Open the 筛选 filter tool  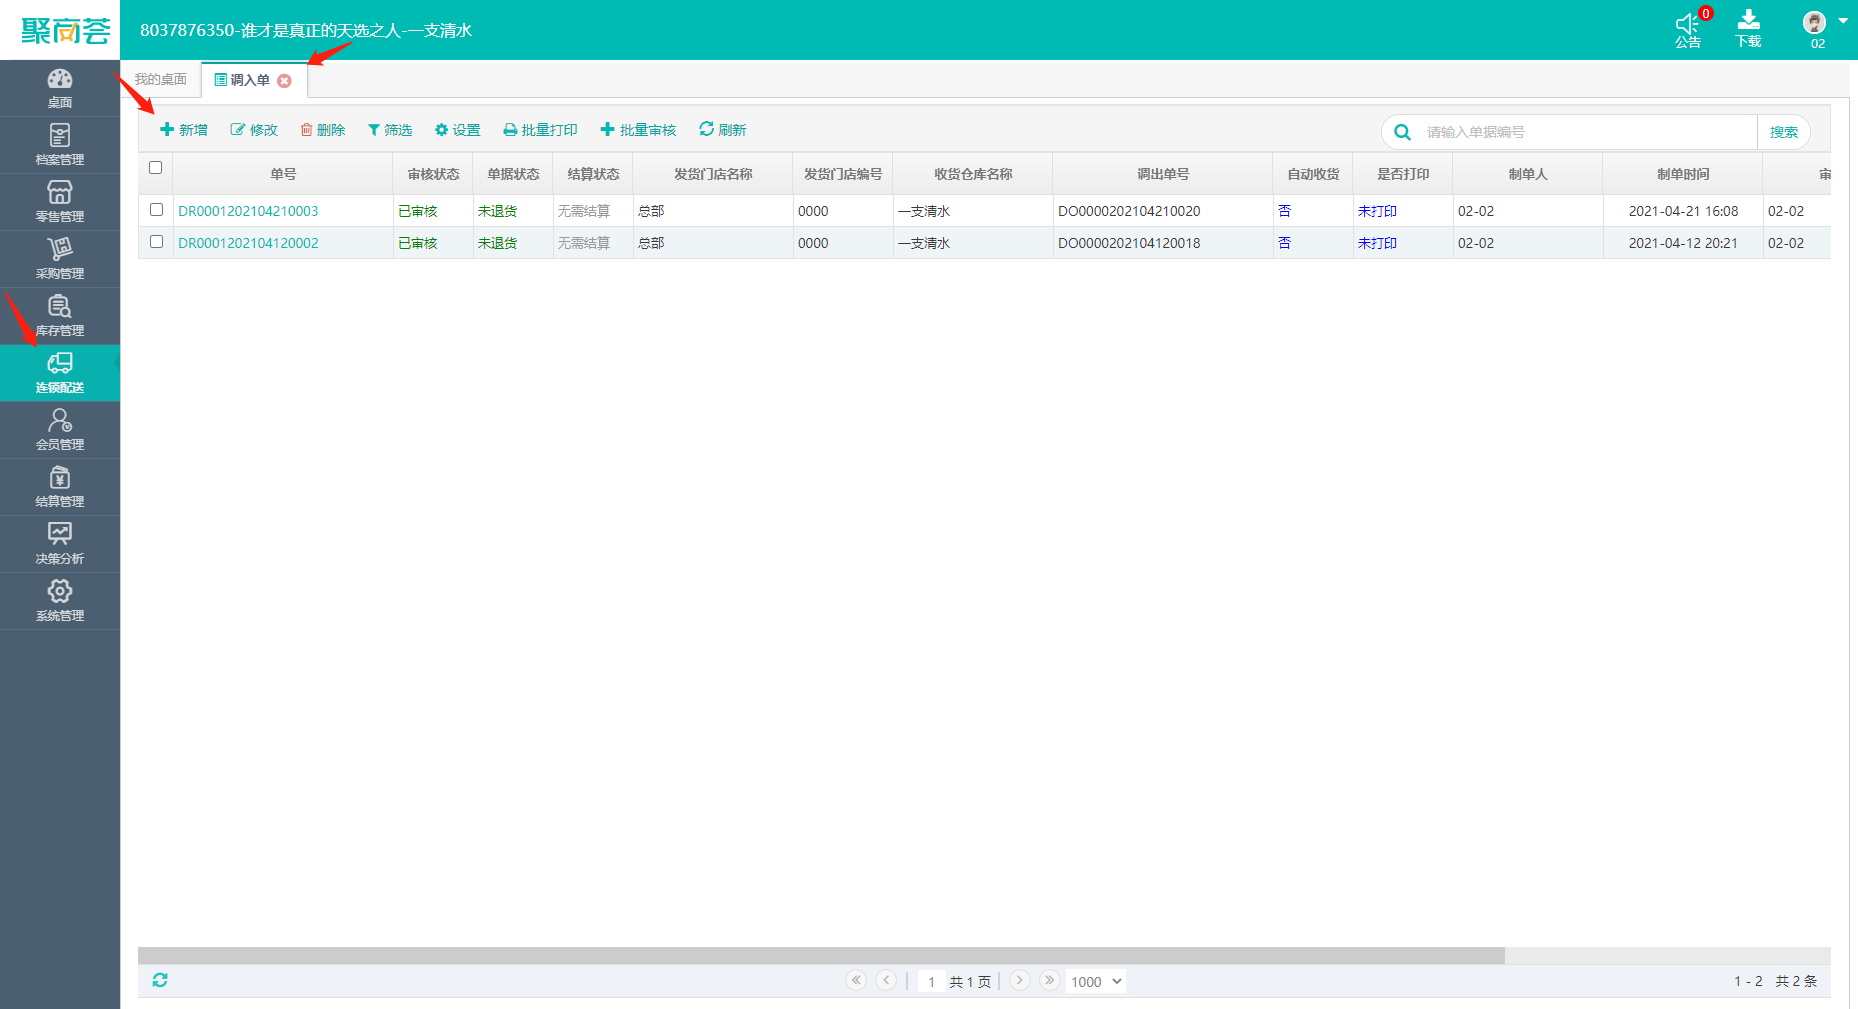pos(390,130)
